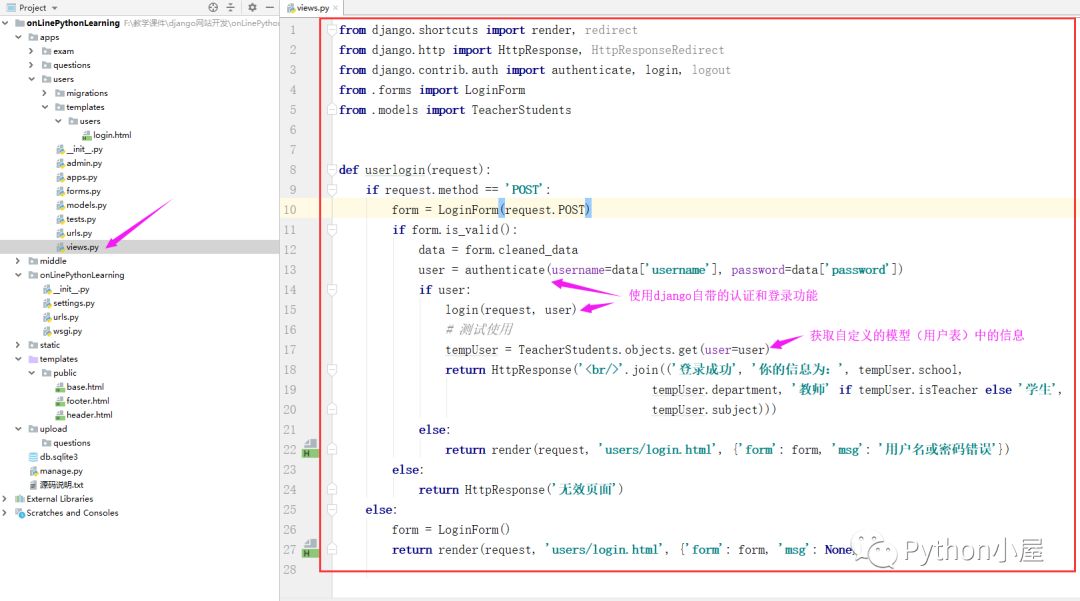The height and width of the screenshot is (601, 1080).
Task: Click the db.sqlite3 database file icon
Action: [33, 457]
